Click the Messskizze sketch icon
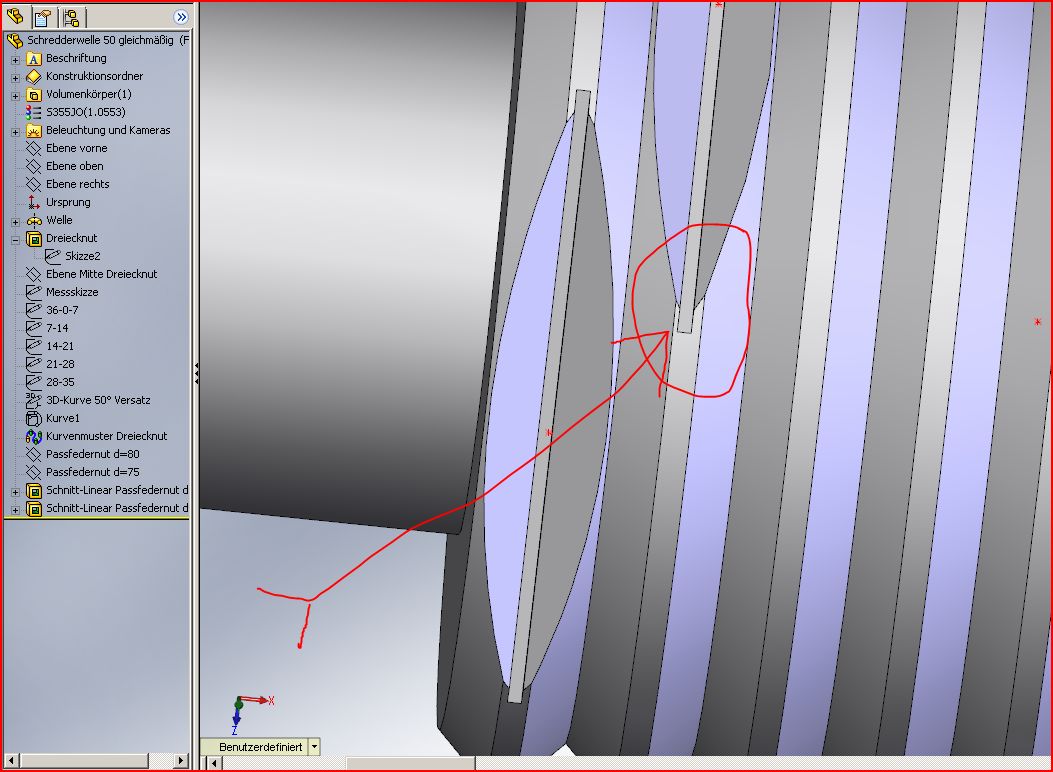 tap(34, 292)
